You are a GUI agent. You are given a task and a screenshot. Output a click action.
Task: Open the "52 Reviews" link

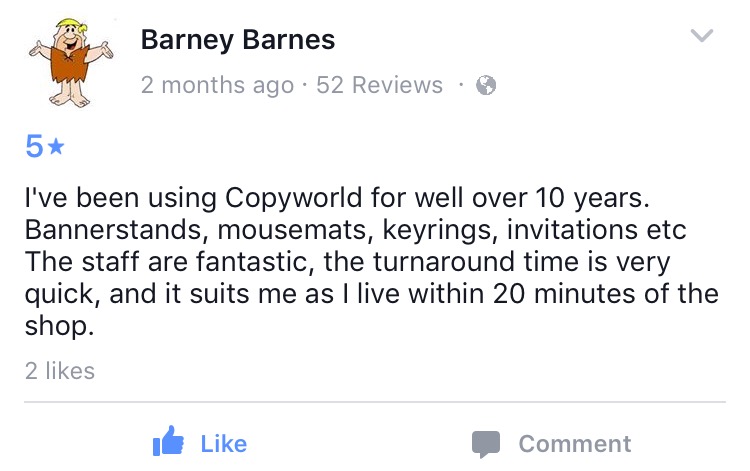379,86
